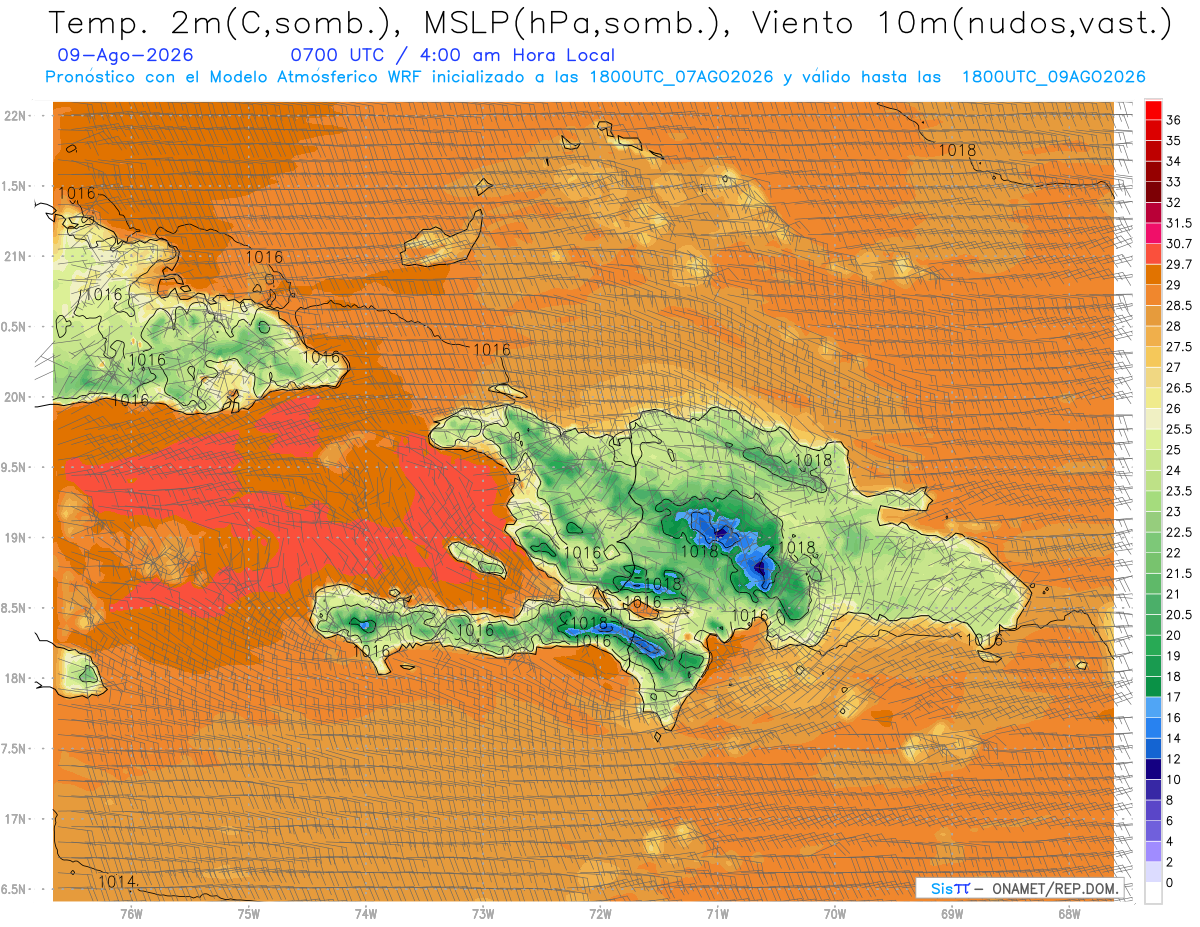Screen dimensions: 1200x927
Task: Click legend value 4
Action: pyautogui.click(x=1170, y=841)
